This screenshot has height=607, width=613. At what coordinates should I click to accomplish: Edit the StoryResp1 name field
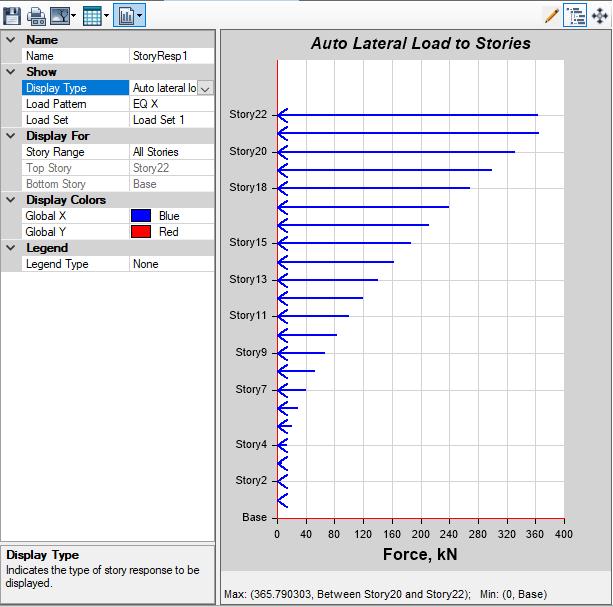click(171, 56)
